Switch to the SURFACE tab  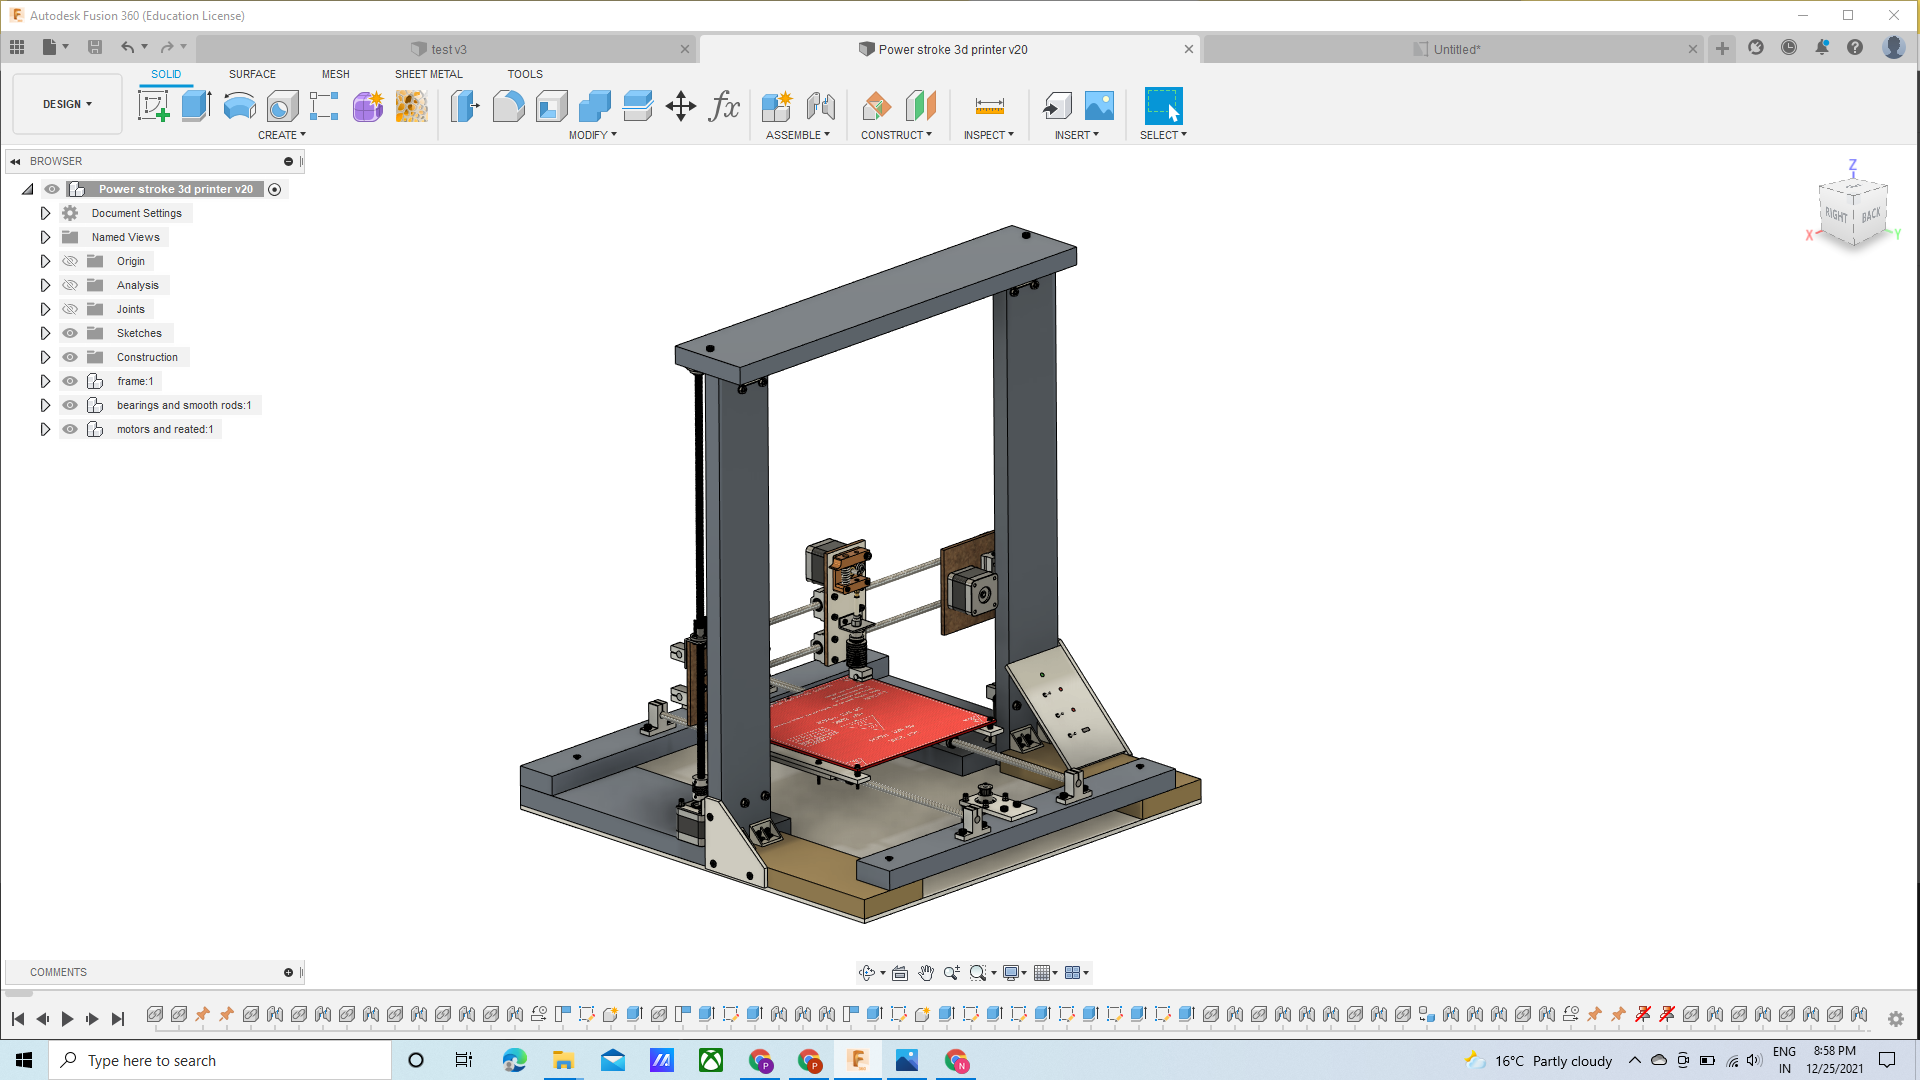tap(251, 74)
